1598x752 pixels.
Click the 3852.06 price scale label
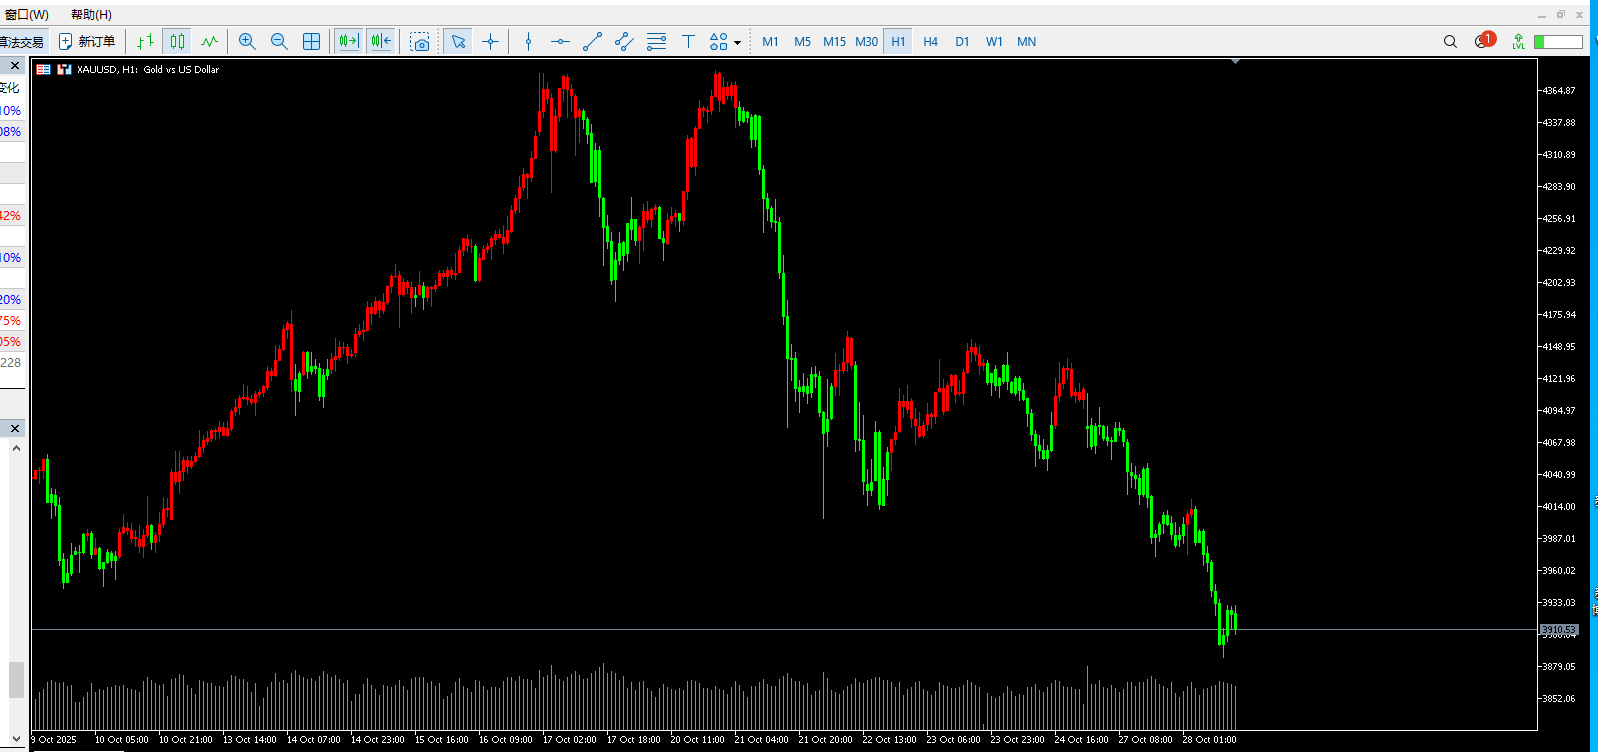pyautogui.click(x=1558, y=698)
